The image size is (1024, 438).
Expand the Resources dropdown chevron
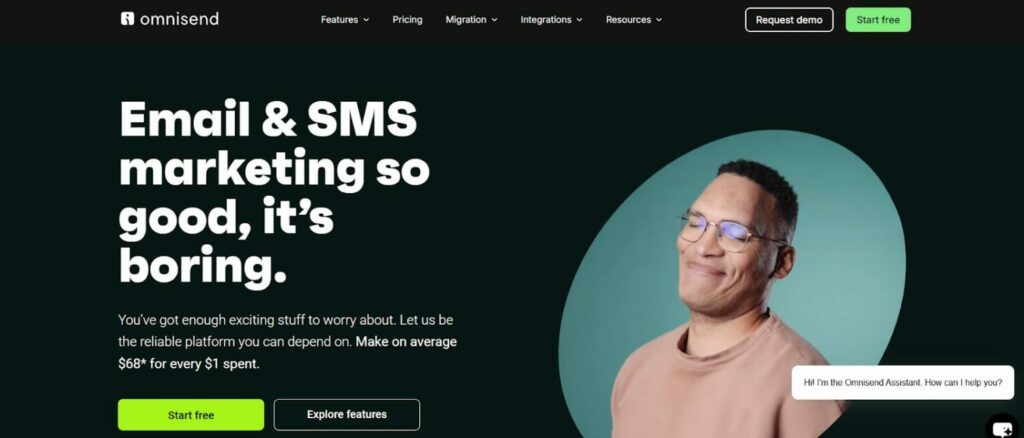(659, 20)
